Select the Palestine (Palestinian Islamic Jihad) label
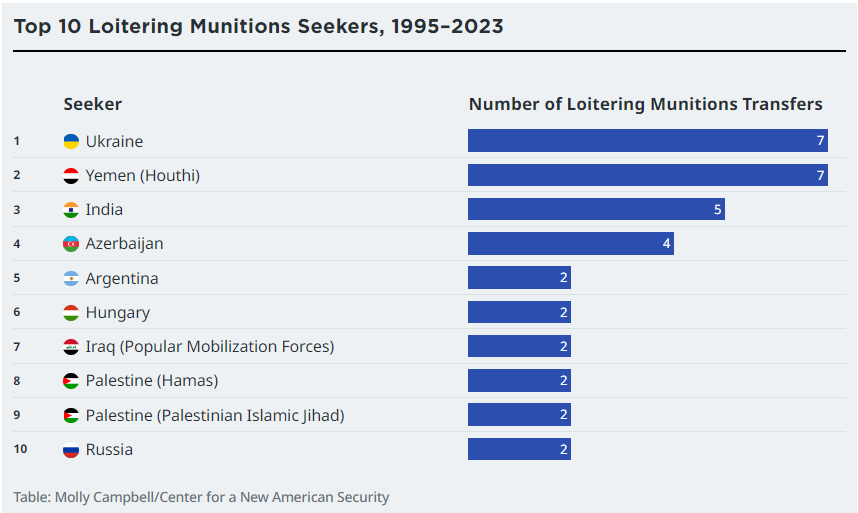This screenshot has width=858, height=513. pos(215,416)
